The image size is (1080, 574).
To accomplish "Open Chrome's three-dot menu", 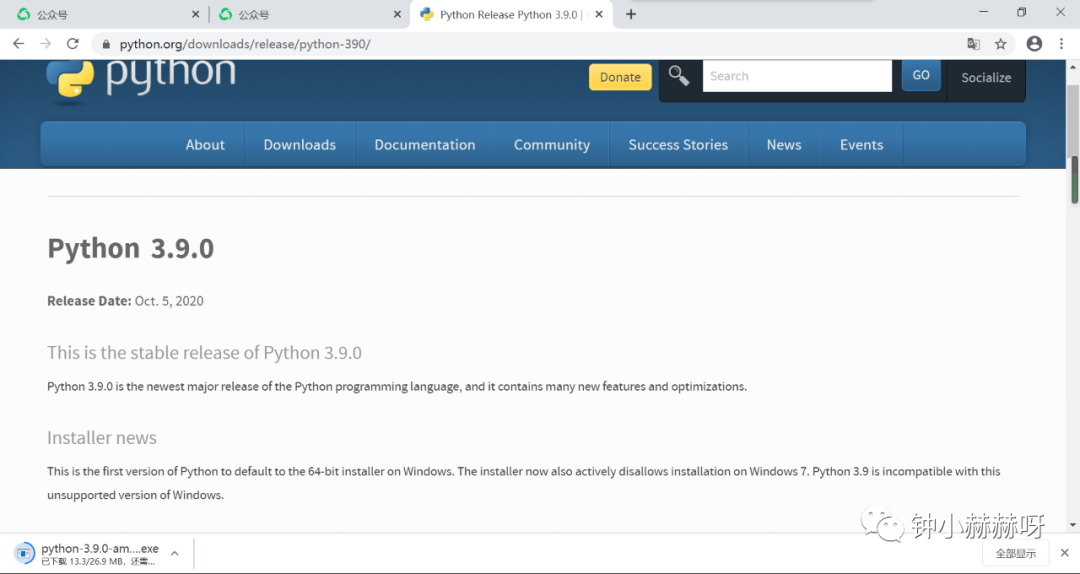I will (1061, 44).
